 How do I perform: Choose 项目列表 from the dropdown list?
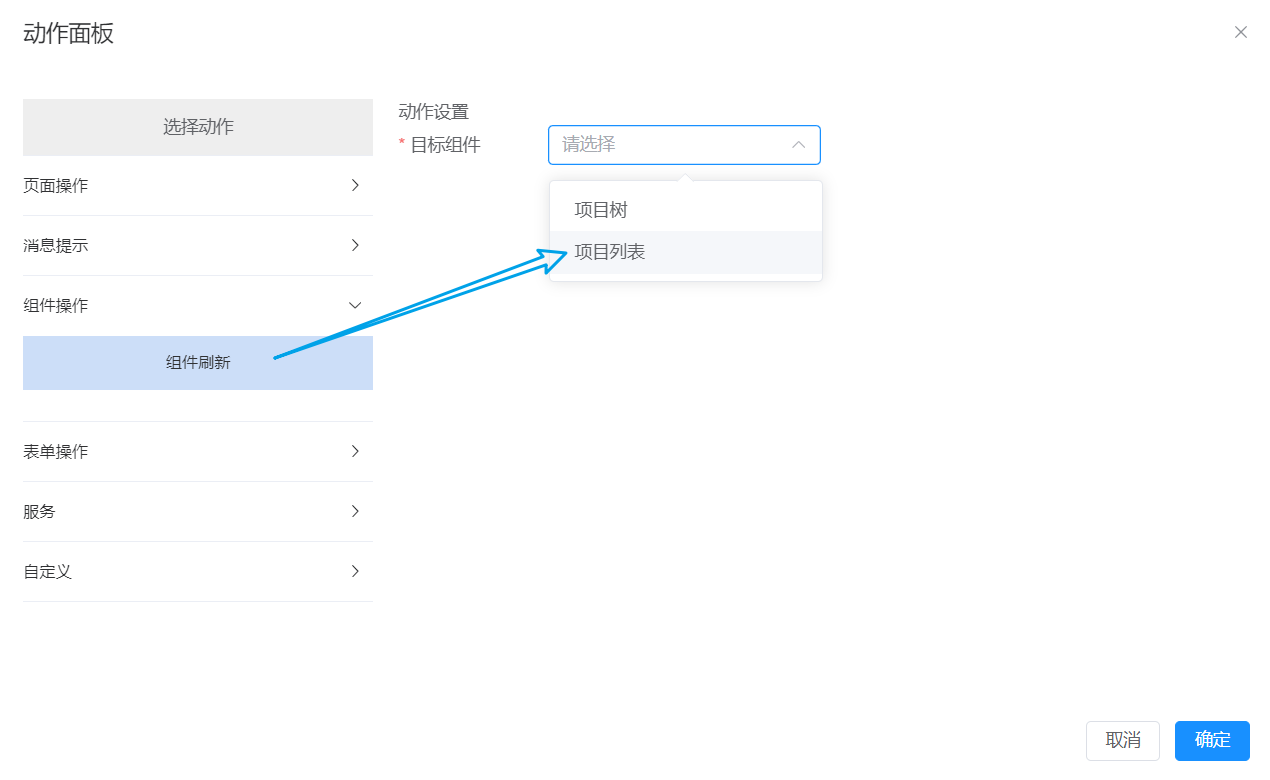(610, 252)
